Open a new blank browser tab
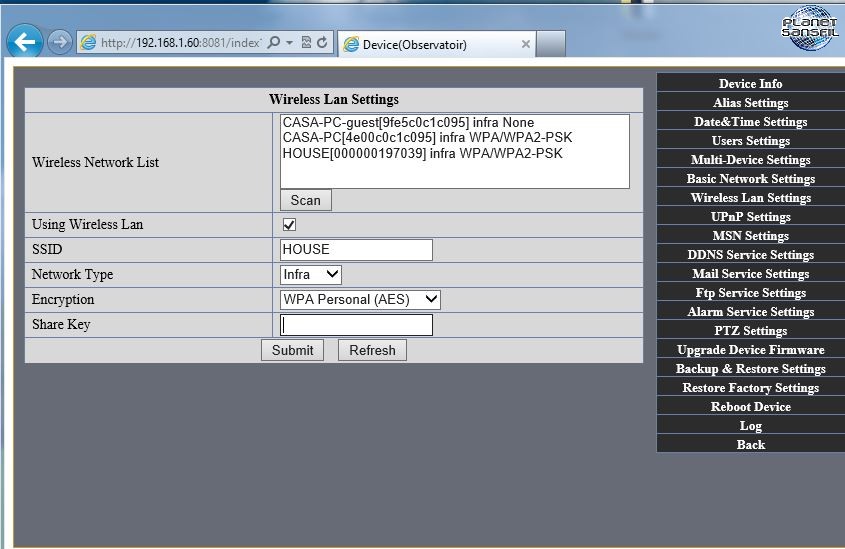The height and width of the screenshot is (549, 845). [551, 44]
